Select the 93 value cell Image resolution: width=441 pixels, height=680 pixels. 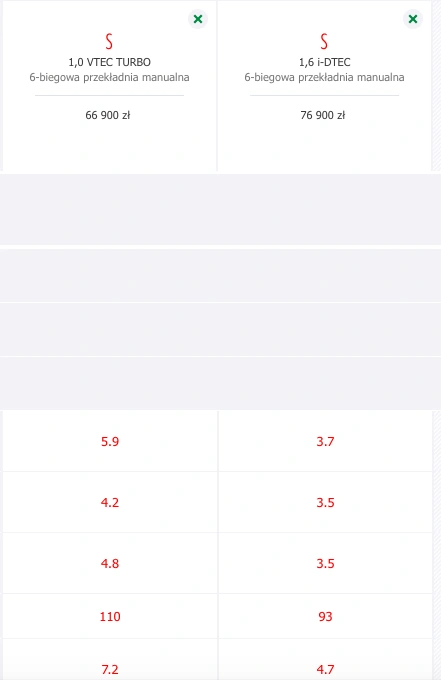325,616
